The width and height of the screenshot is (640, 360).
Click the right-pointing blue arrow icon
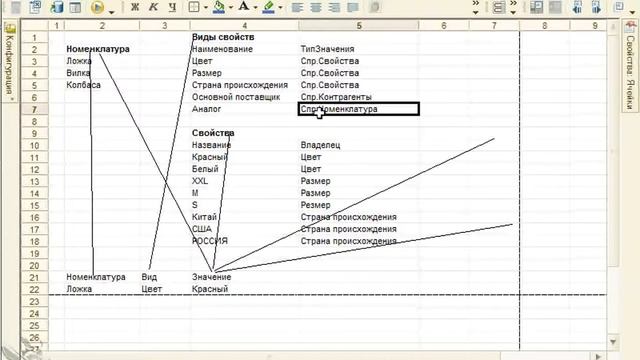pyautogui.click(x=596, y=7)
